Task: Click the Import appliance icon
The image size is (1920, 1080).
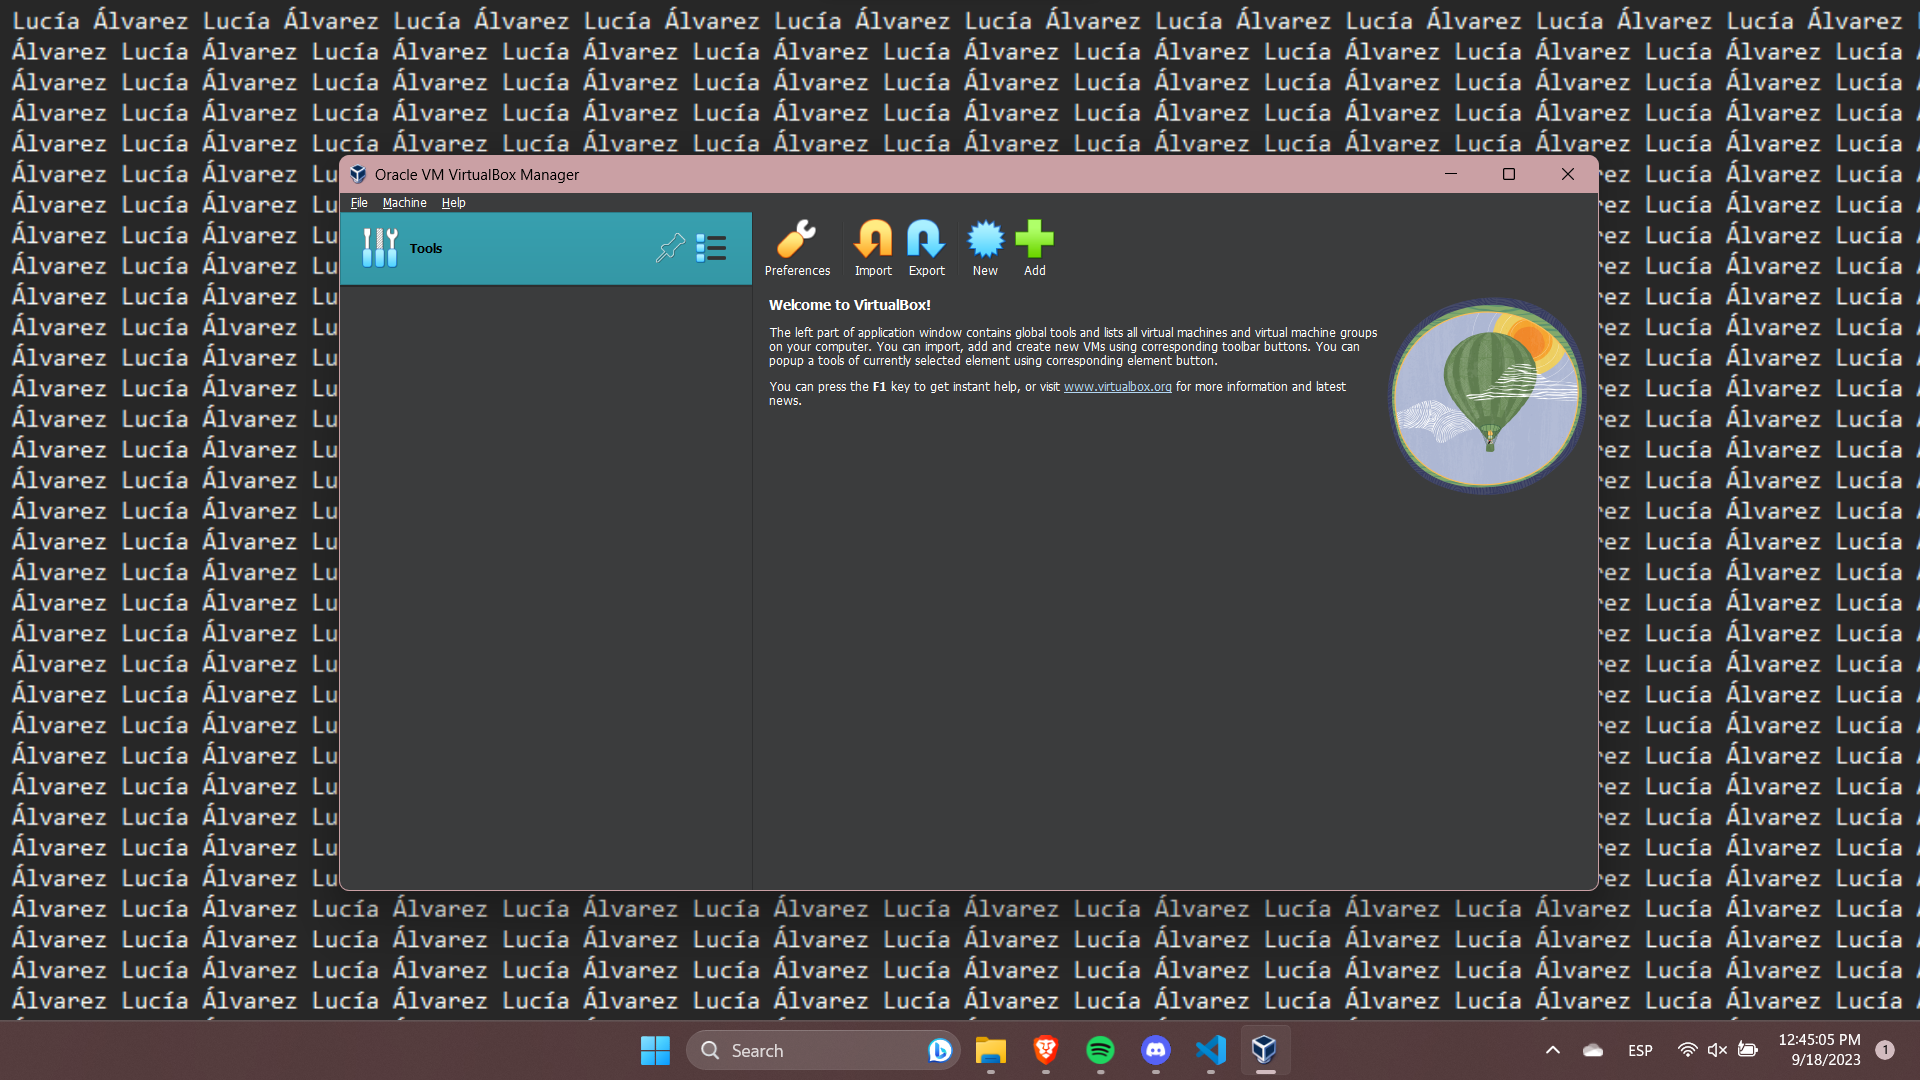Action: (x=873, y=248)
